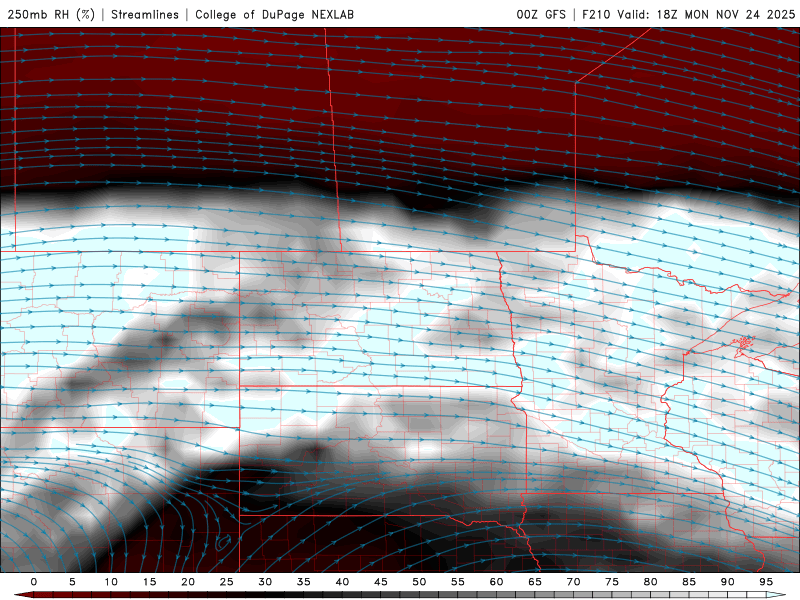800x600 pixels.
Task: Click the "85" colorbar scale label
Action: [x=689, y=582]
